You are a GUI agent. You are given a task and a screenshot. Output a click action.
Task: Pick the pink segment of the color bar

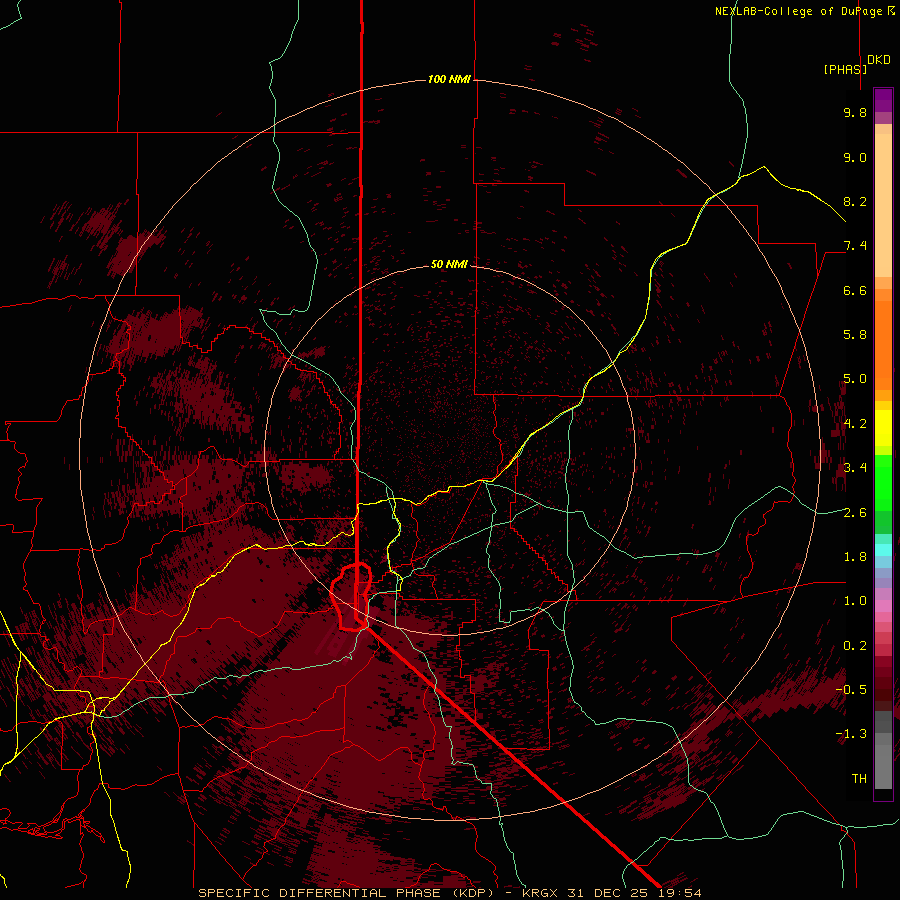pyautogui.click(x=883, y=606)
